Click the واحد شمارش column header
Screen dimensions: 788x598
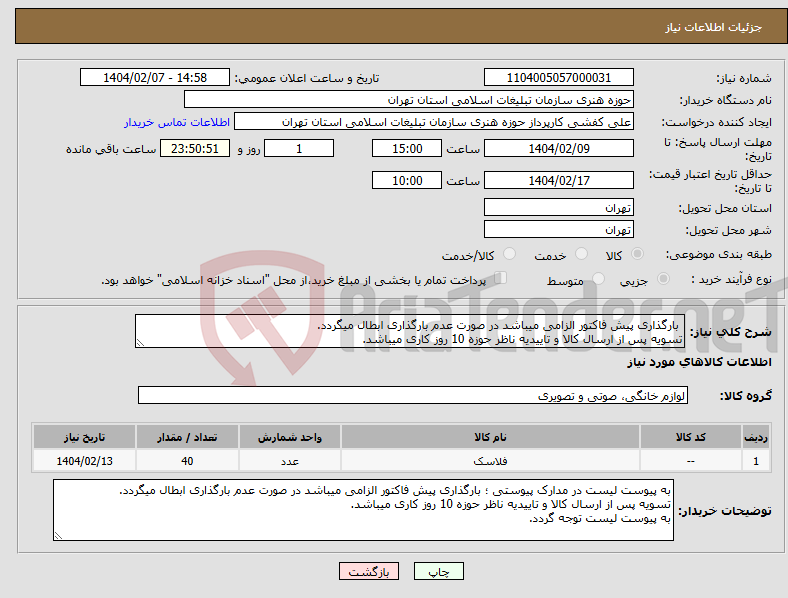coord(290,437)
